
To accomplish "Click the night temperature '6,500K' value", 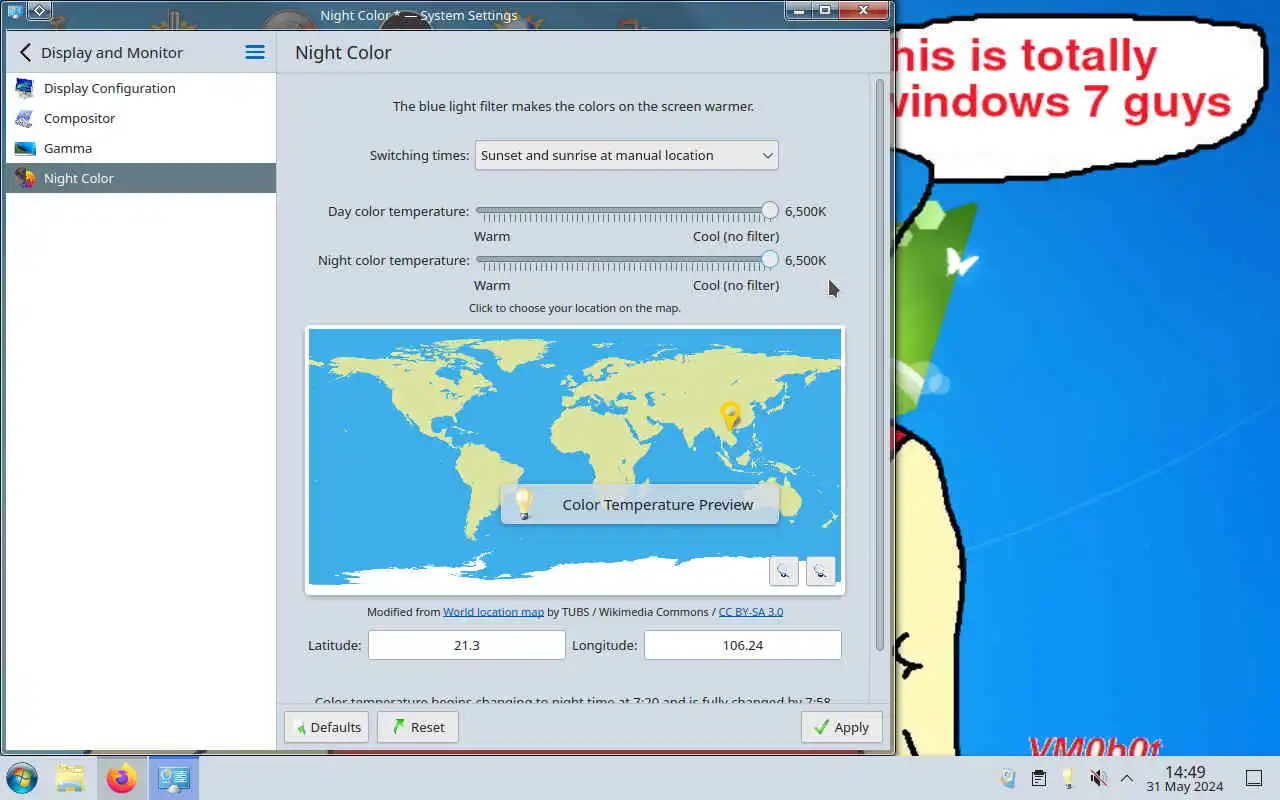I will (805, 260).
